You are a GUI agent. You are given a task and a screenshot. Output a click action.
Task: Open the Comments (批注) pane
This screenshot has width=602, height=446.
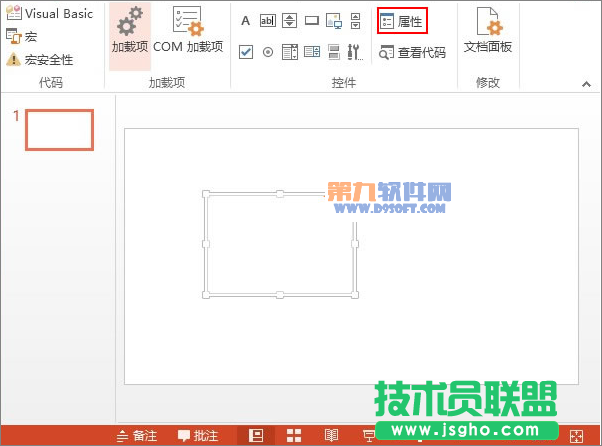(x=198, y=436)
